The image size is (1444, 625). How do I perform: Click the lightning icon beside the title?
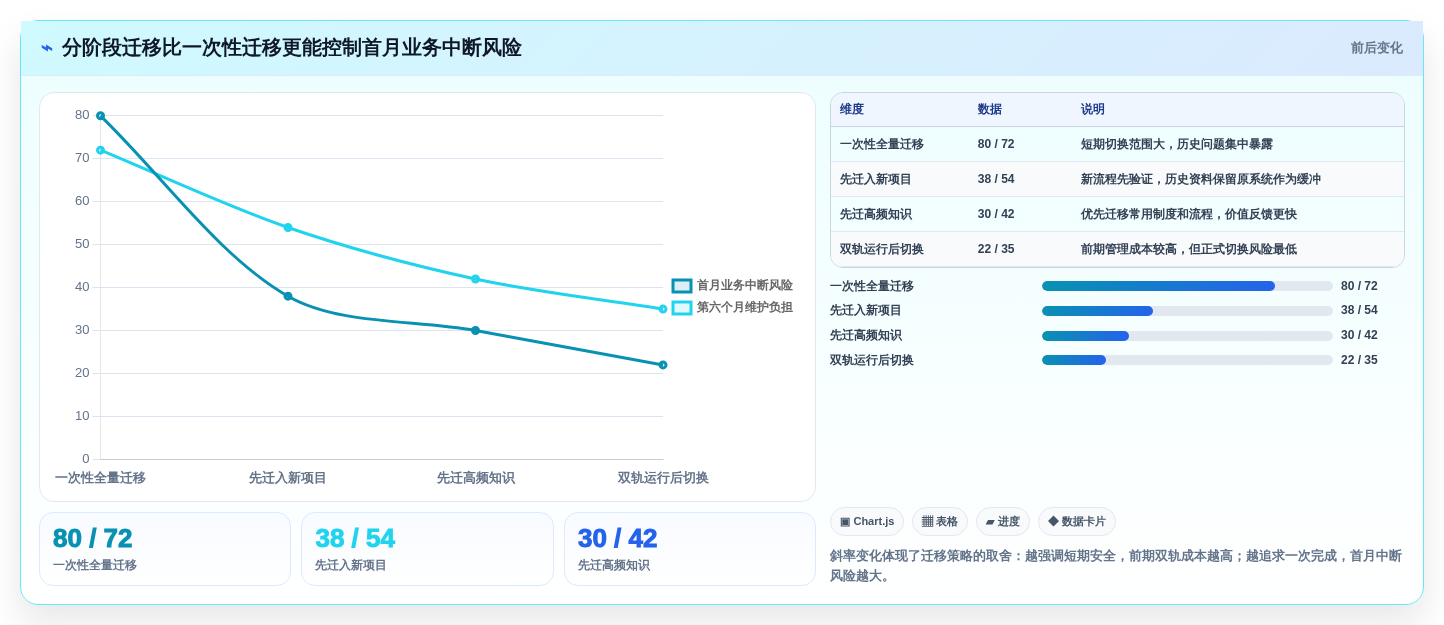pos(47,48)
